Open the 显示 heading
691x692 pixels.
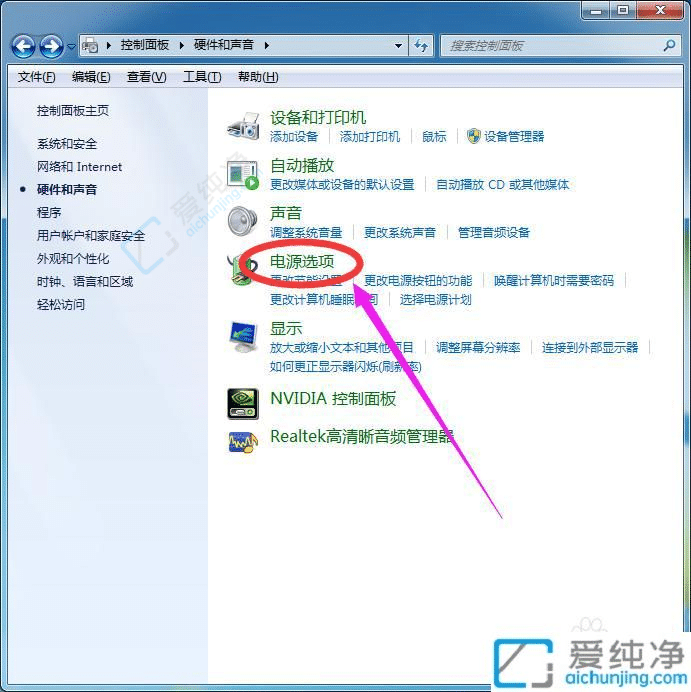286,328
